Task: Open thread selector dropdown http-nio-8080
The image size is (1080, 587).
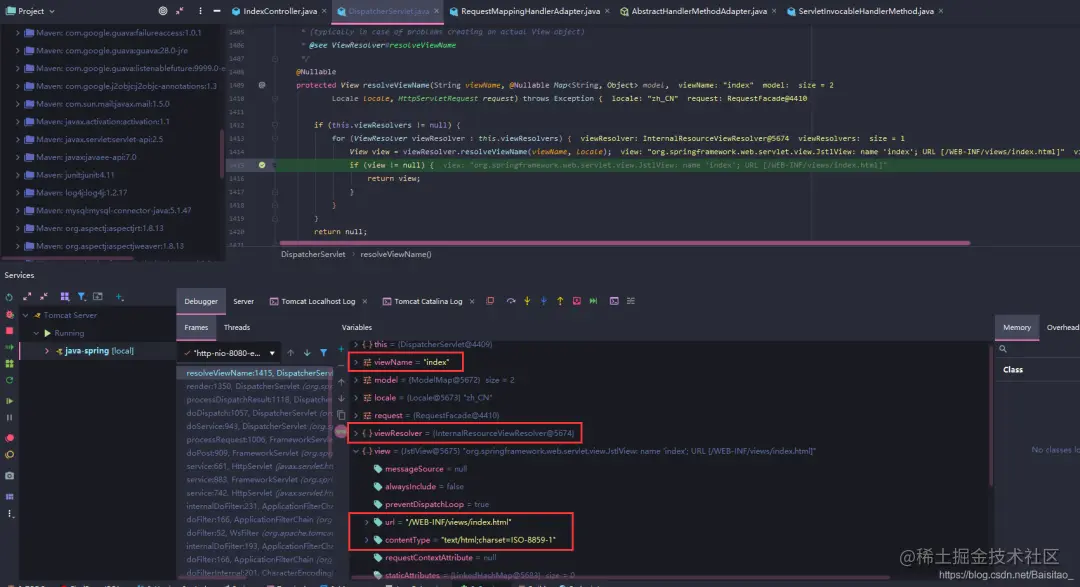Action: pyautogui.click(x=230, y=353)
